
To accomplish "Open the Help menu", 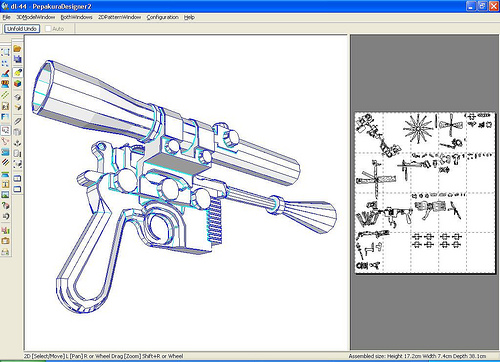I will coord(189,17).
